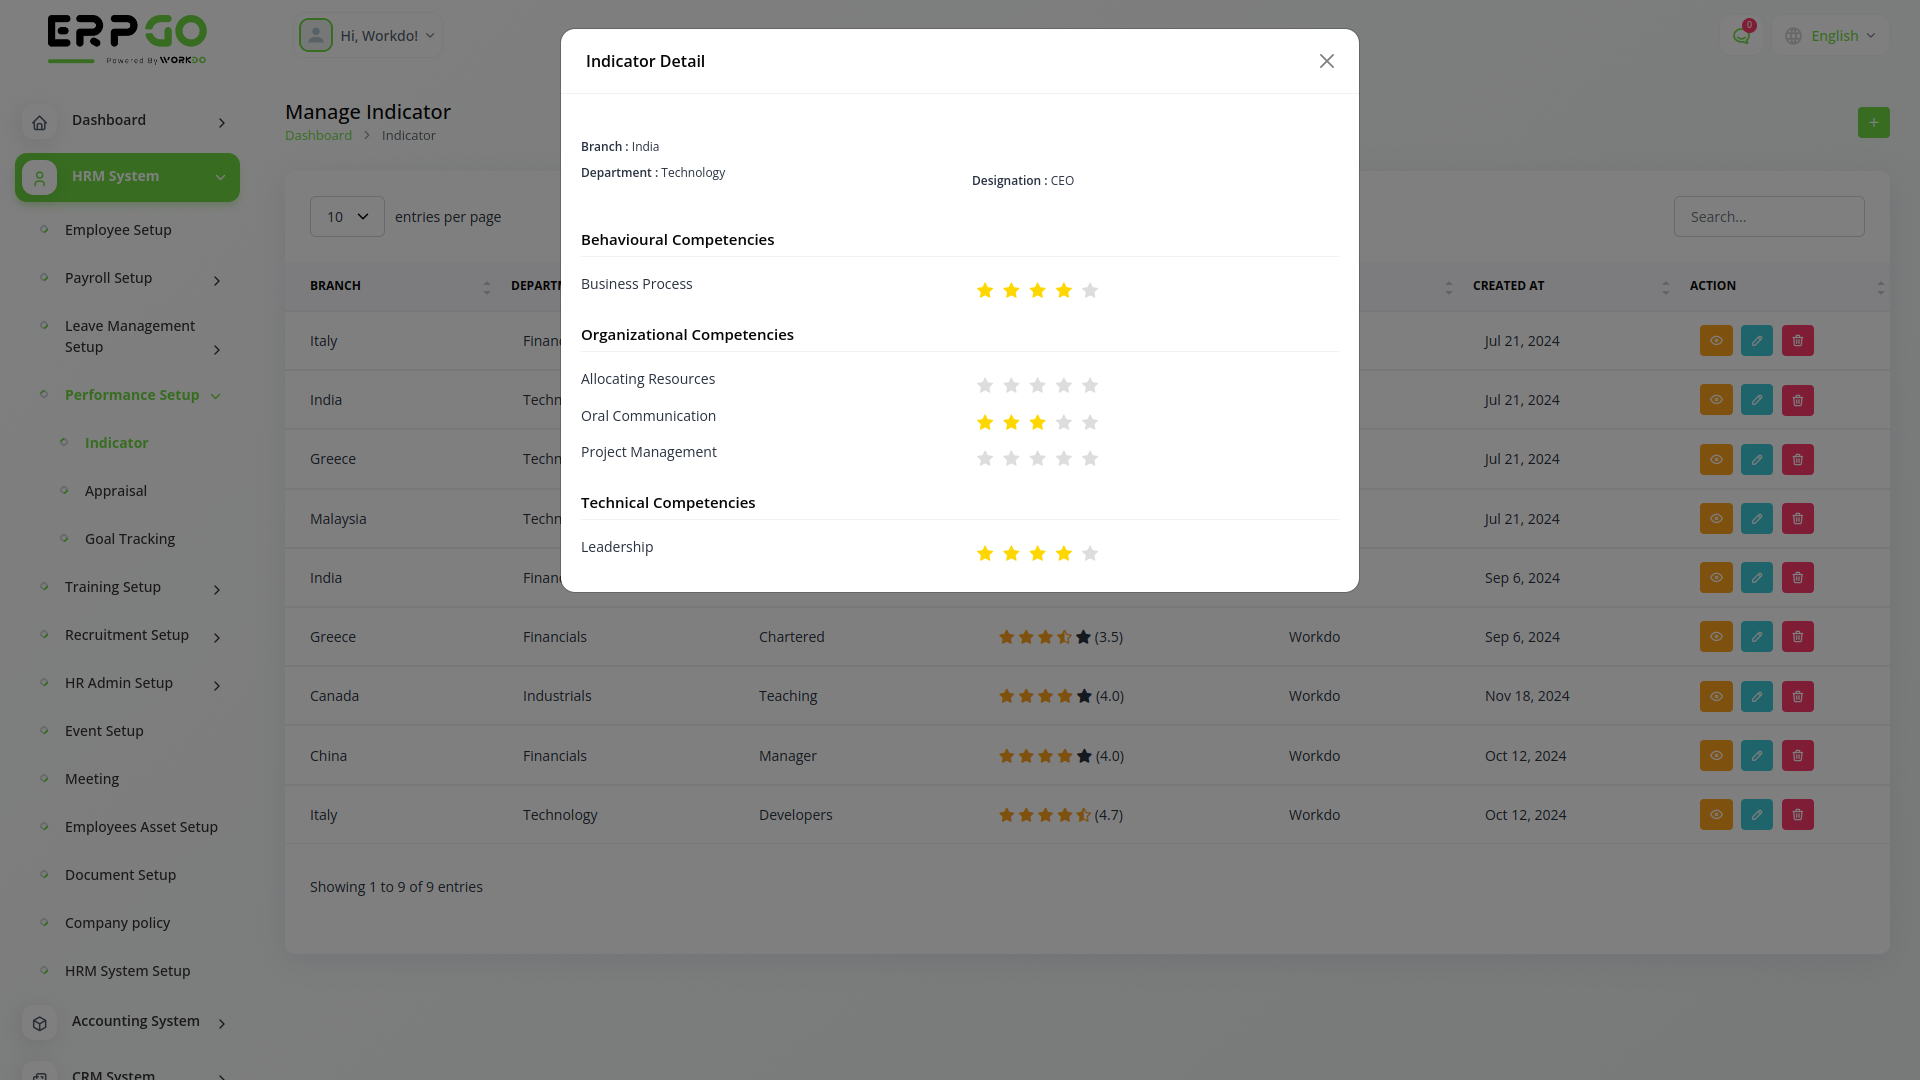This screenshot has width=1920, height=1080.
Task: Open the notifications bell
Action: (x=1741, y=34)
